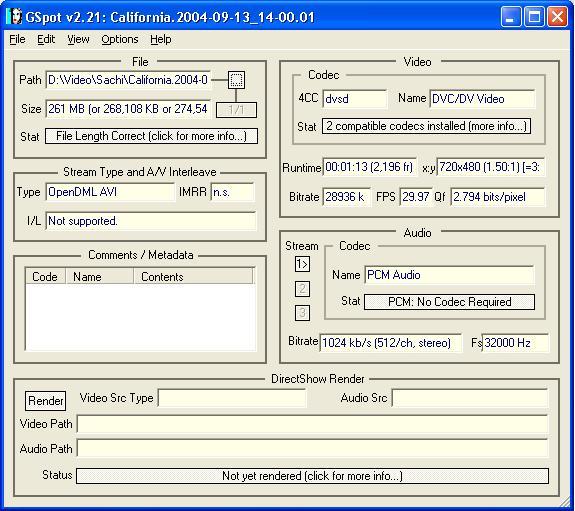Select audio stream 1
The height and width of the screenshot is (511, 575).
coord(302,264)
